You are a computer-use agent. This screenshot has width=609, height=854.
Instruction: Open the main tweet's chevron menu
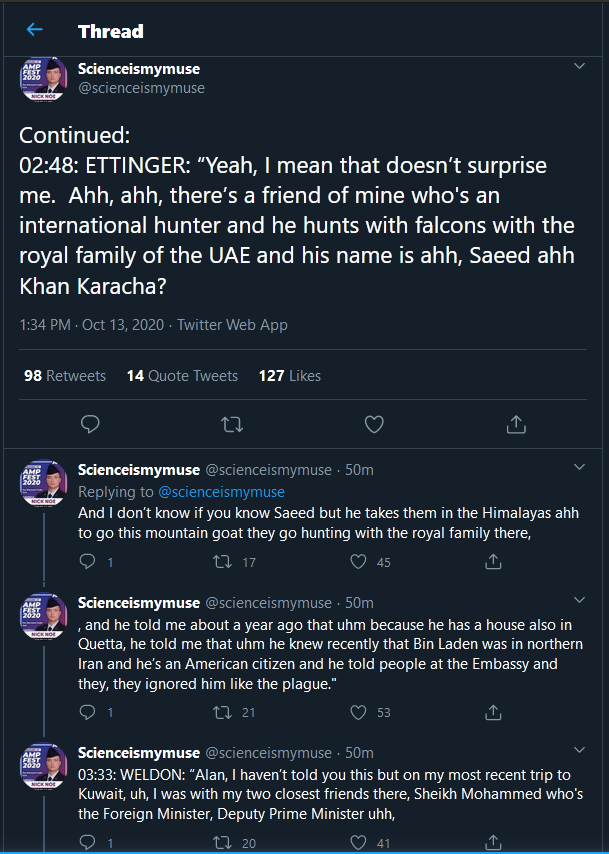[579, 66]
